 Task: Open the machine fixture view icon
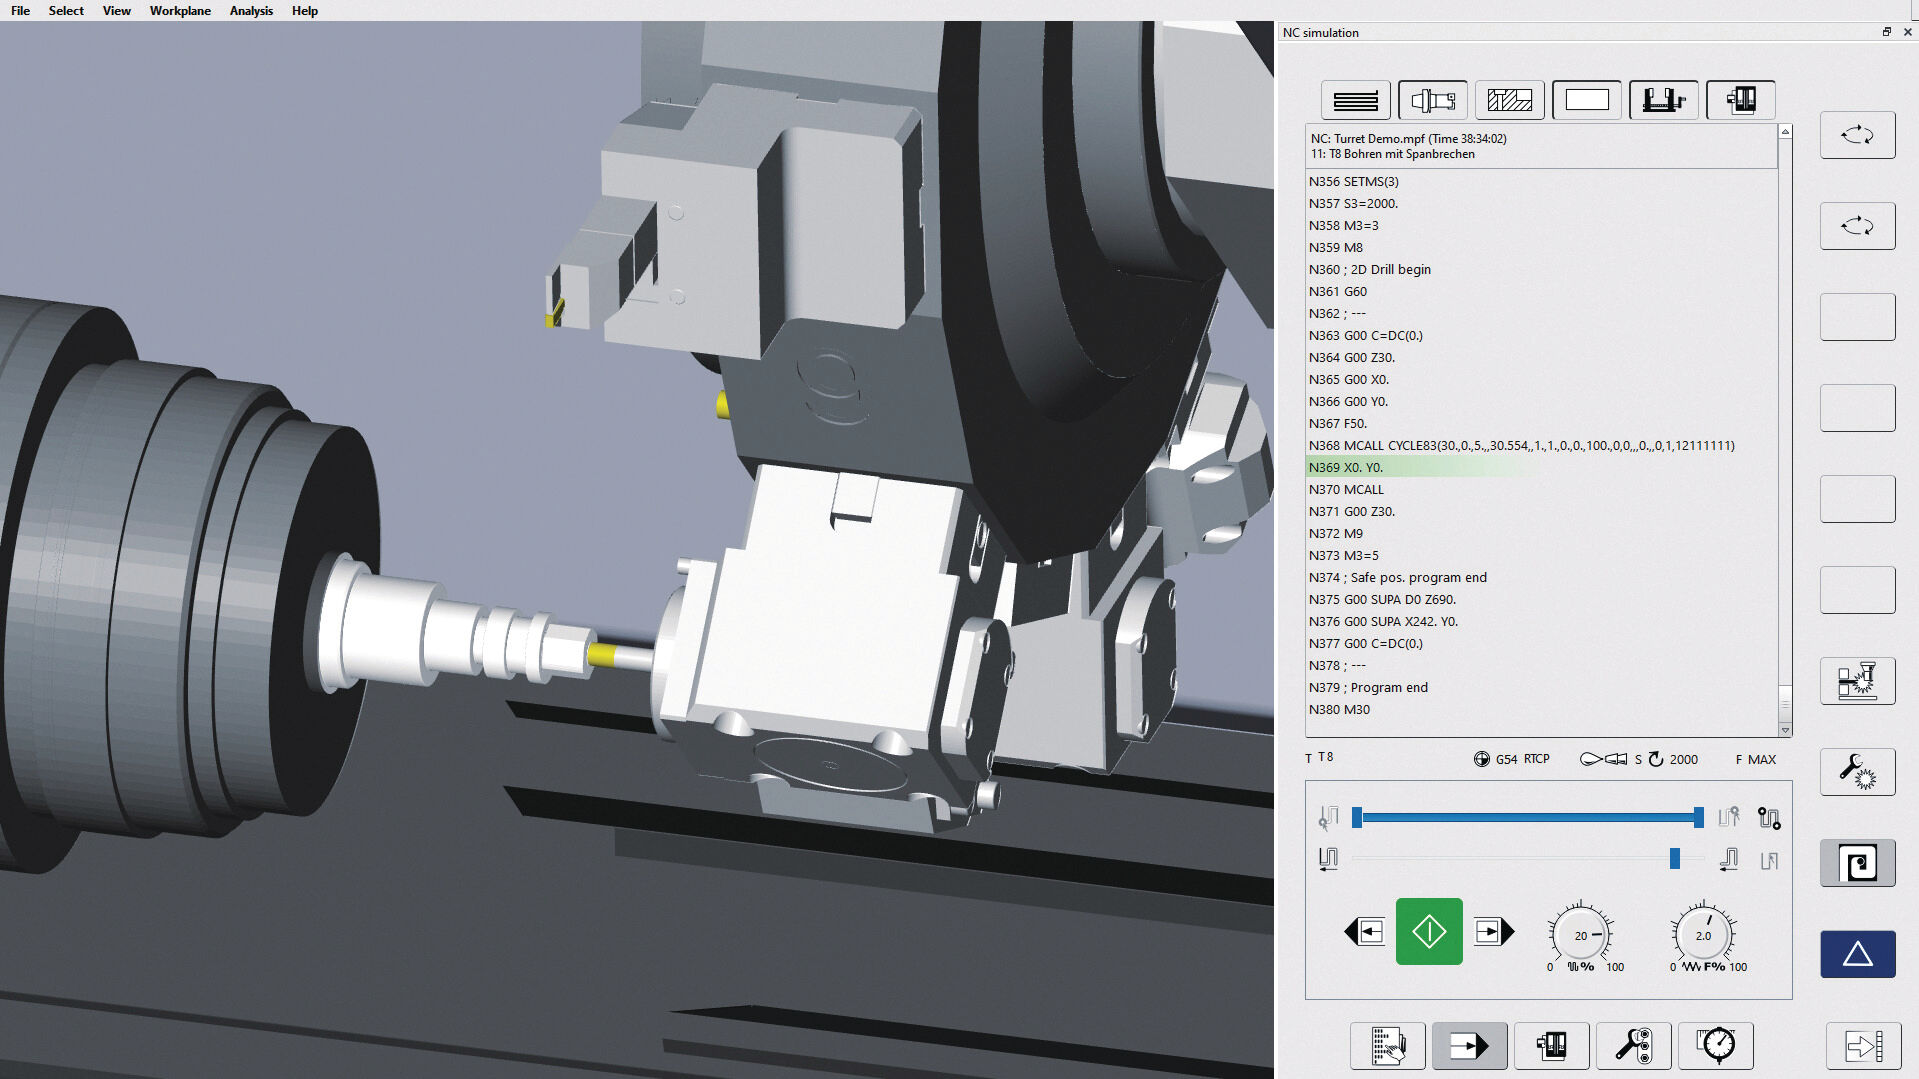pos(1663,100)
